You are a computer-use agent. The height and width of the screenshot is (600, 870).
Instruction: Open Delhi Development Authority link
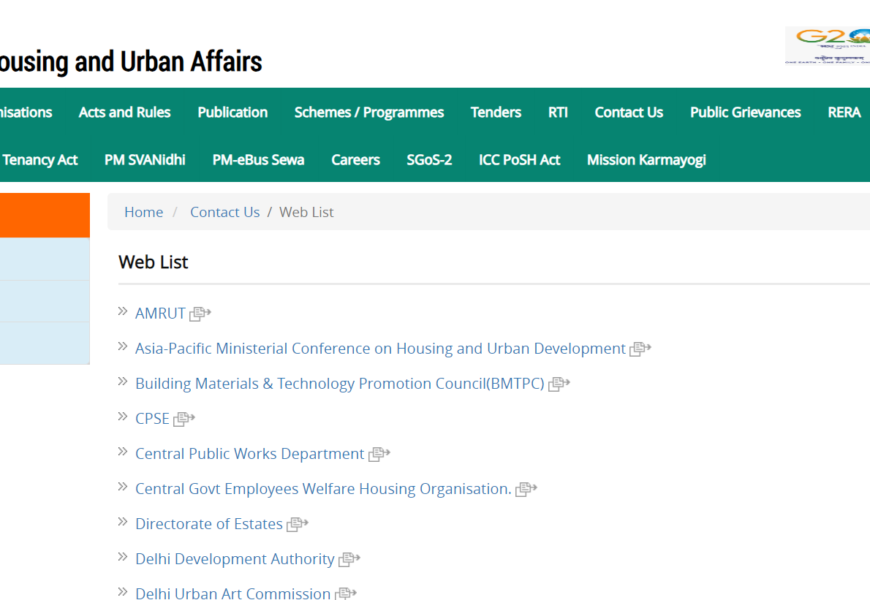[235, 559]
